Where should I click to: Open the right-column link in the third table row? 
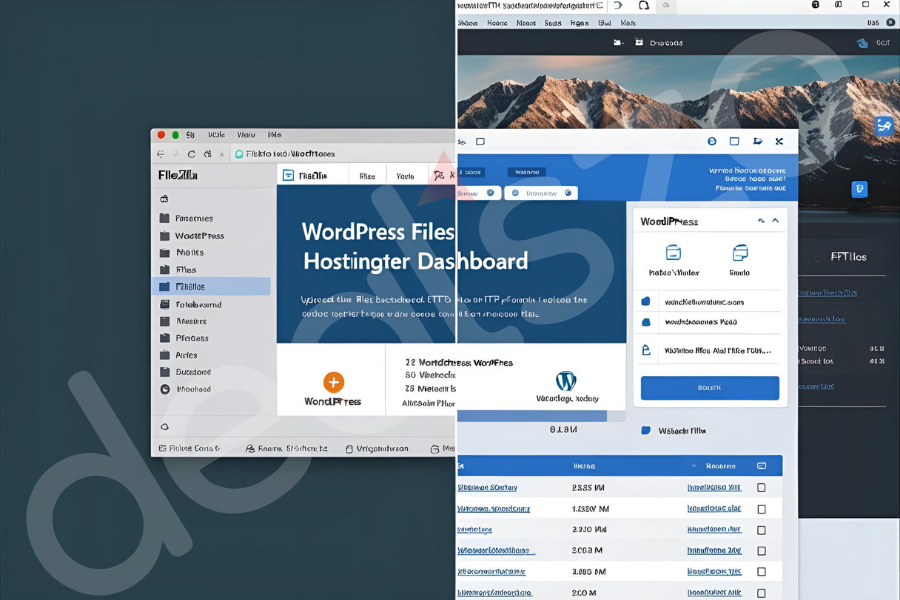(x=715, y=529)
